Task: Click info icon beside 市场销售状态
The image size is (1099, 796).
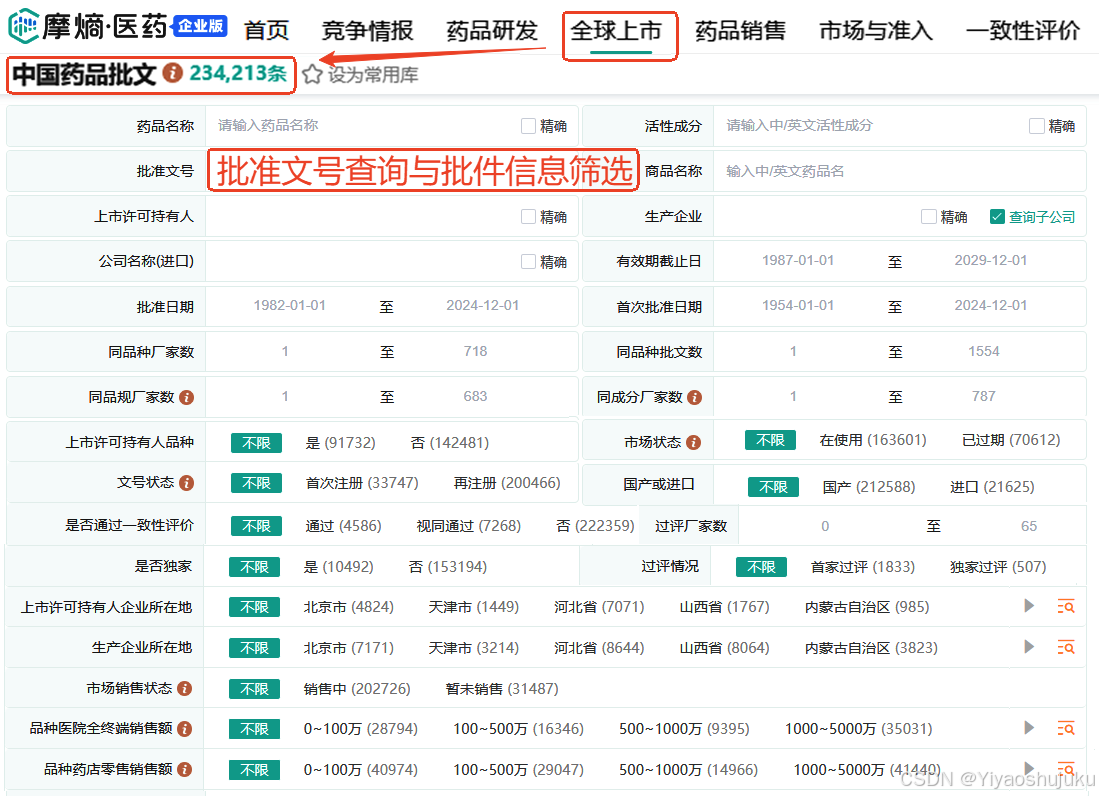Action: [184, 689]
